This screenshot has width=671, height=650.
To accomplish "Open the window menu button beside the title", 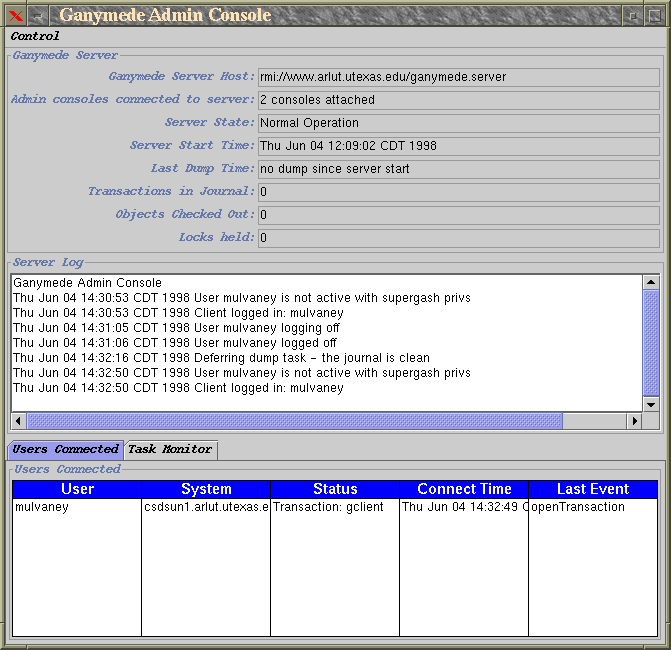I will click(x=37, y=15).
